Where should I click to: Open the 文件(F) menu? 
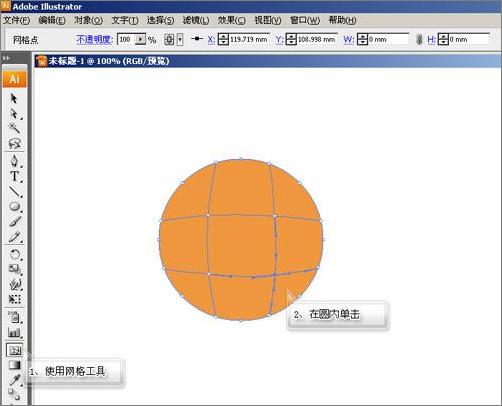[x=17, y=20]
